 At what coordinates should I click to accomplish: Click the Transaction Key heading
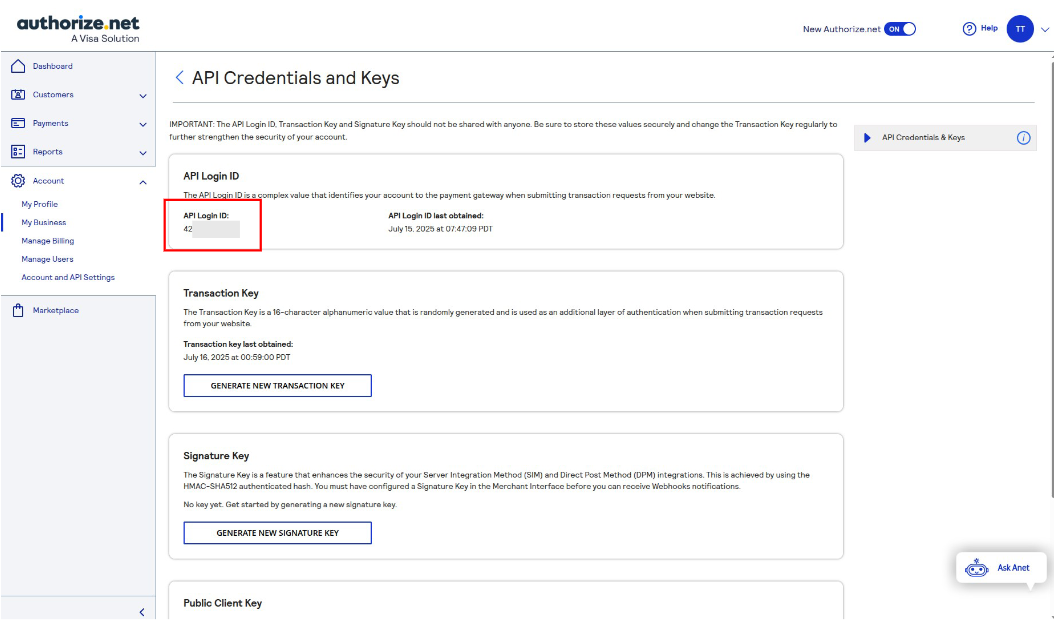[221, 292]
